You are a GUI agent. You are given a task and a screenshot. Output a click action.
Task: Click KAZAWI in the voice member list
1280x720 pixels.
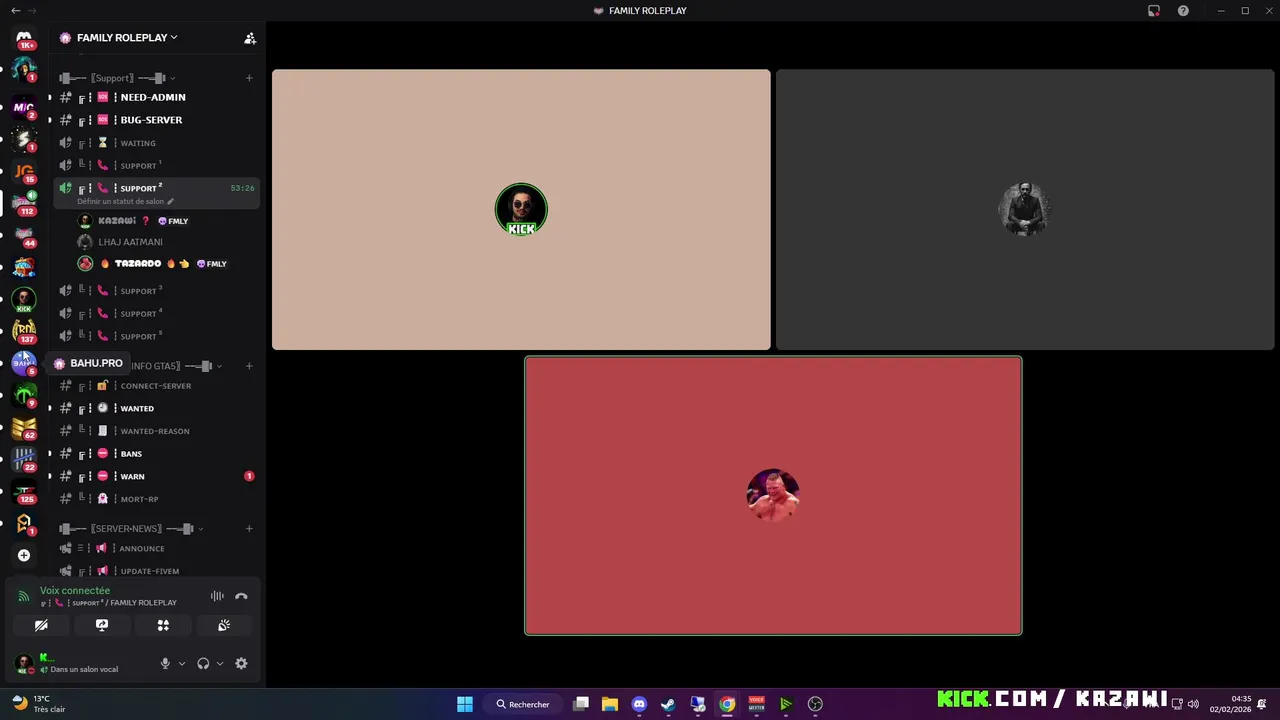[166, 221]
